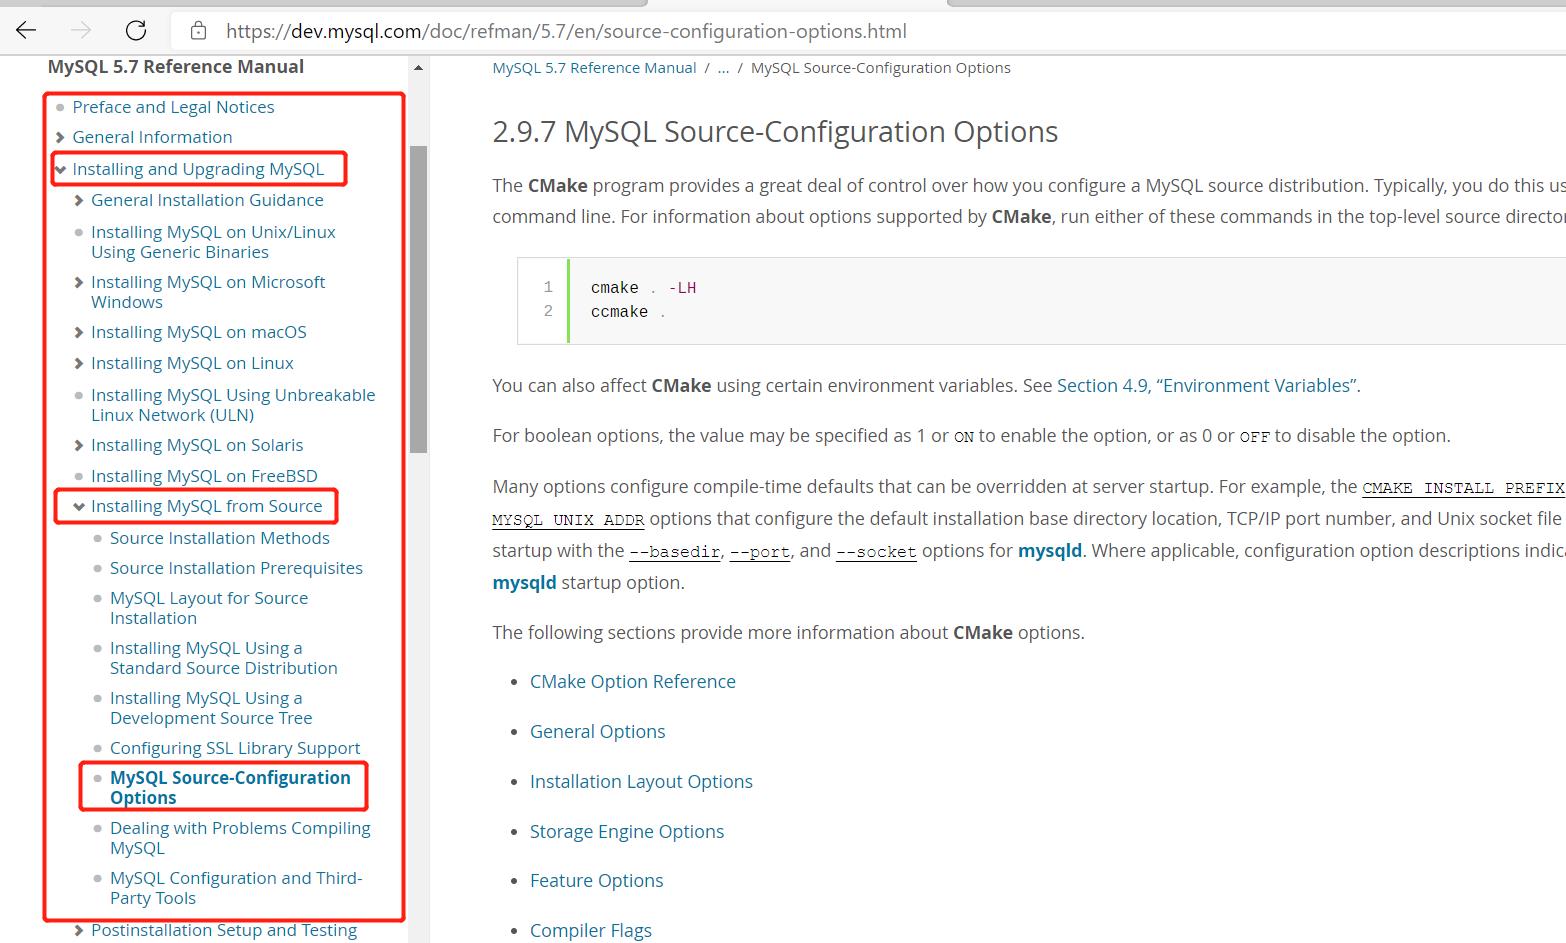Expand Installing MySQL on Solaris chevron
The image size is (1566, 943).
[x=79, y=445]
